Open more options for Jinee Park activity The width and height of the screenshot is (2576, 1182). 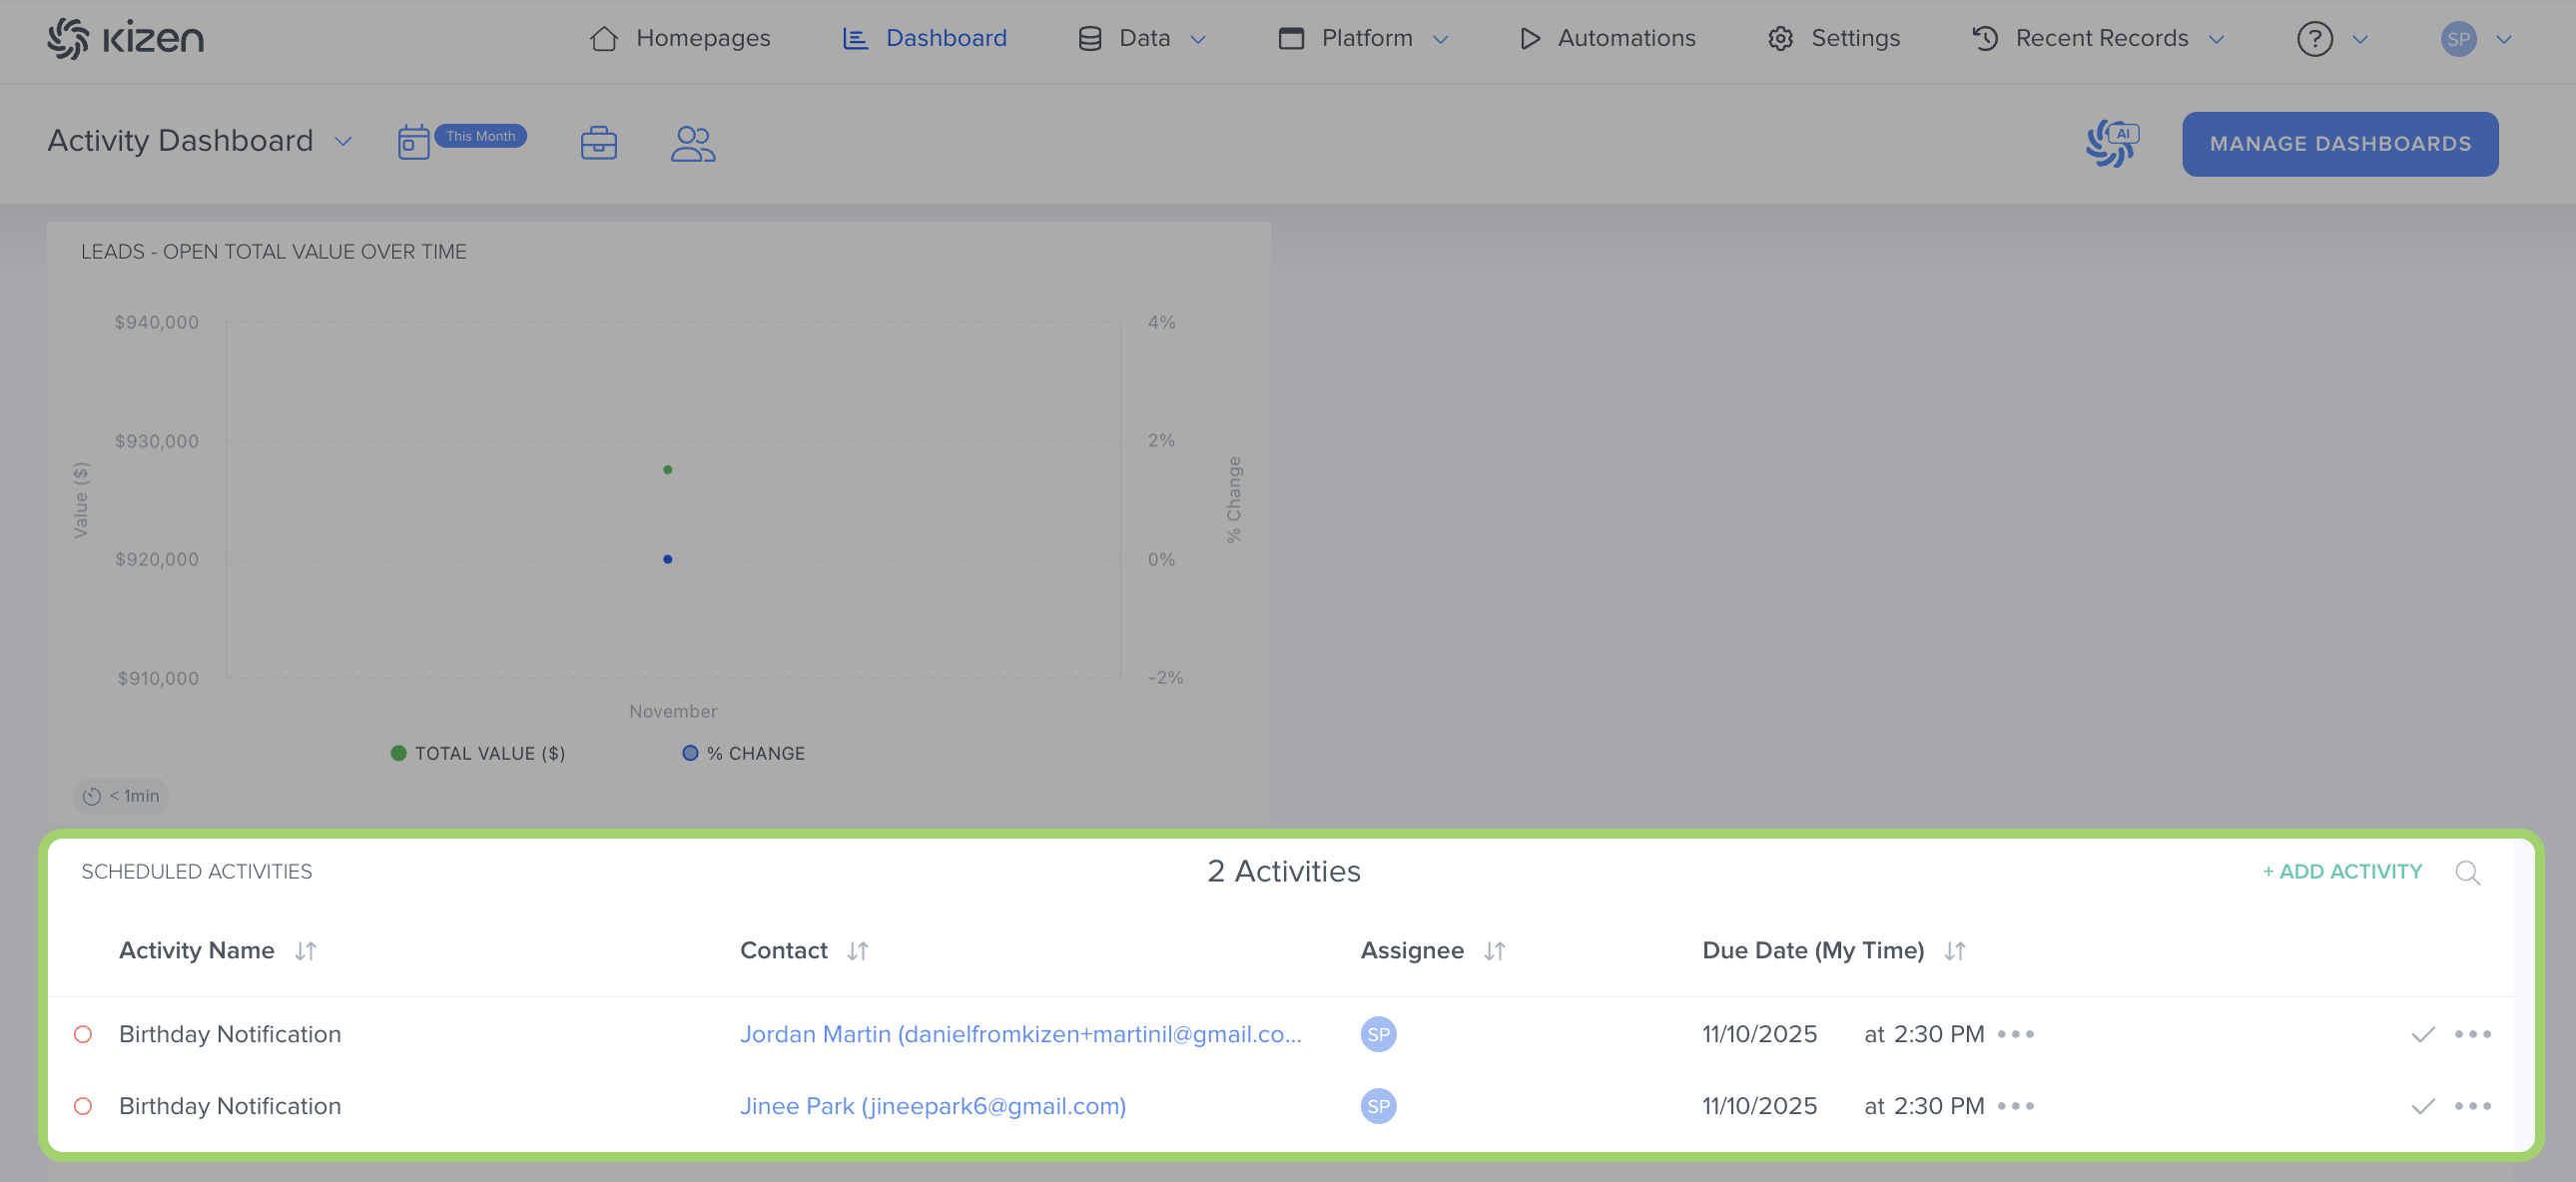point(2472,1106)
